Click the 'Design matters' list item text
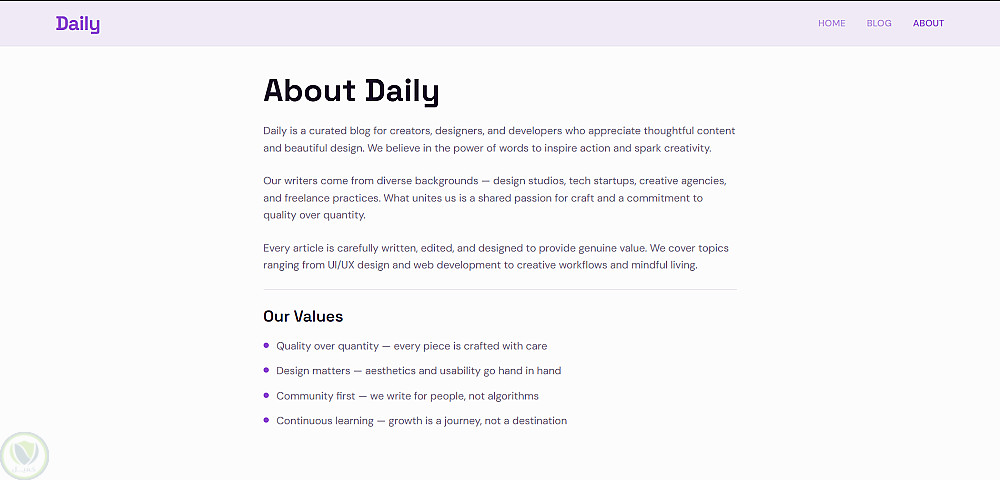The image size is (1000, 480). point(419,371)
